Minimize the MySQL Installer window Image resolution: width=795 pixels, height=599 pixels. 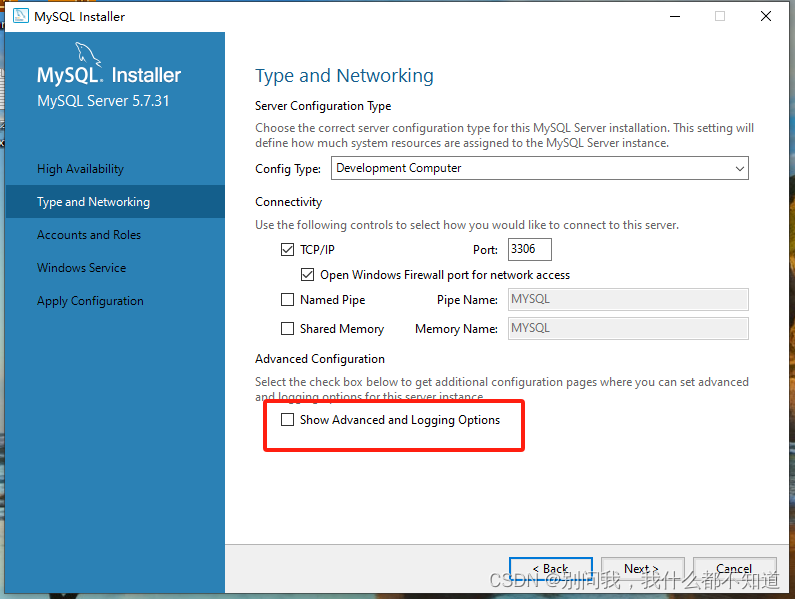pyautogui.click(x=675, y=16)
